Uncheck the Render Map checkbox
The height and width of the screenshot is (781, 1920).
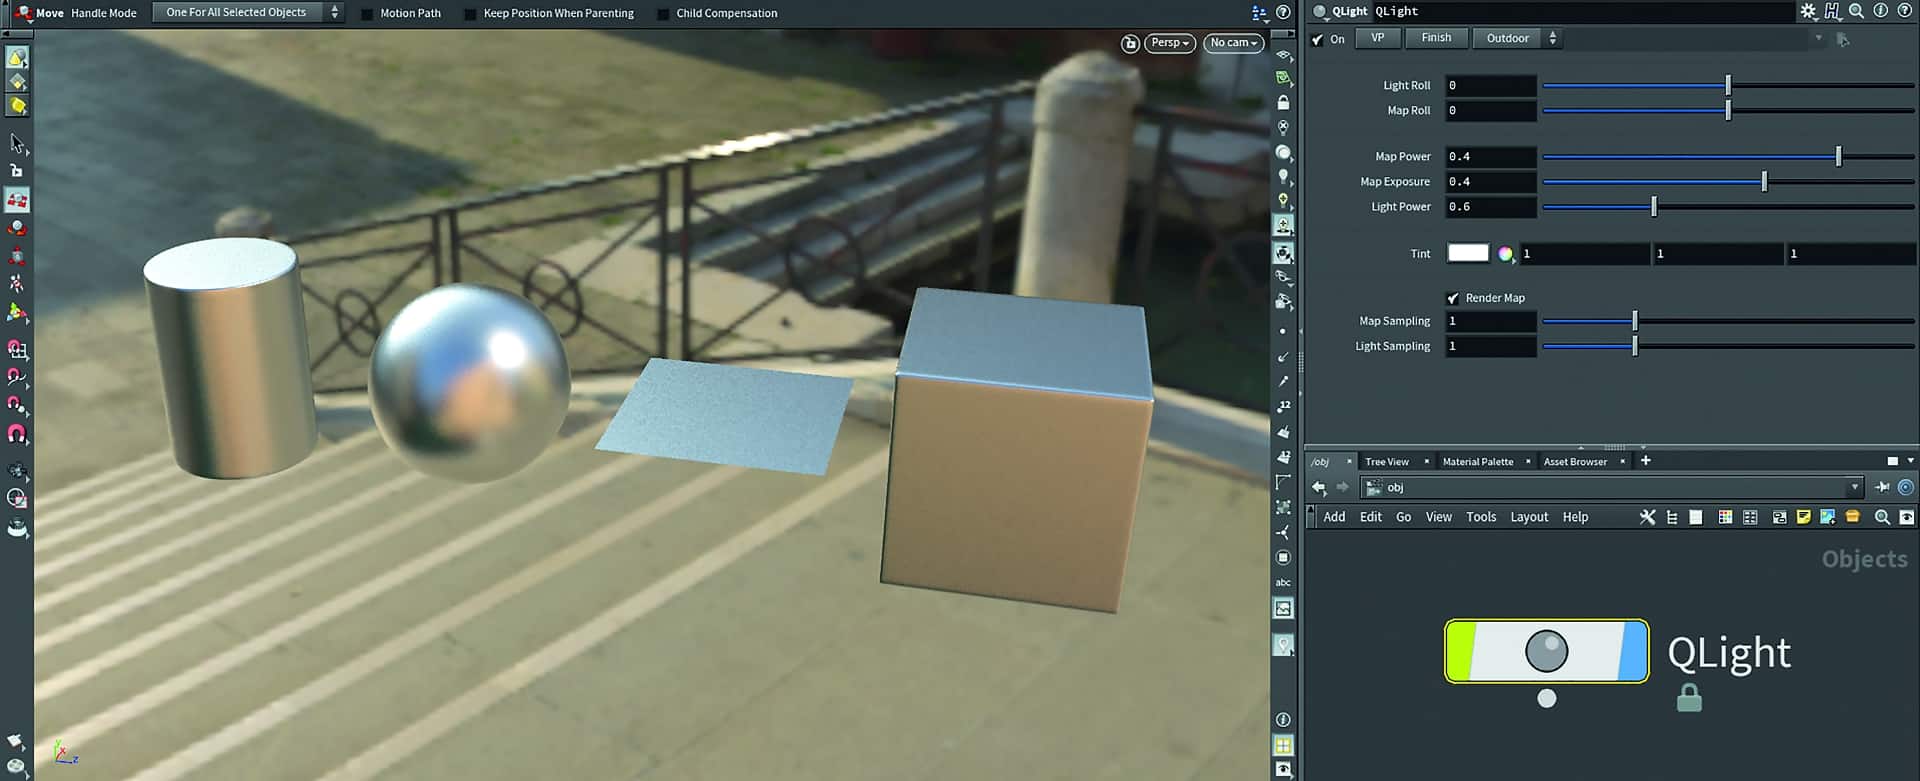point(1453,298)
